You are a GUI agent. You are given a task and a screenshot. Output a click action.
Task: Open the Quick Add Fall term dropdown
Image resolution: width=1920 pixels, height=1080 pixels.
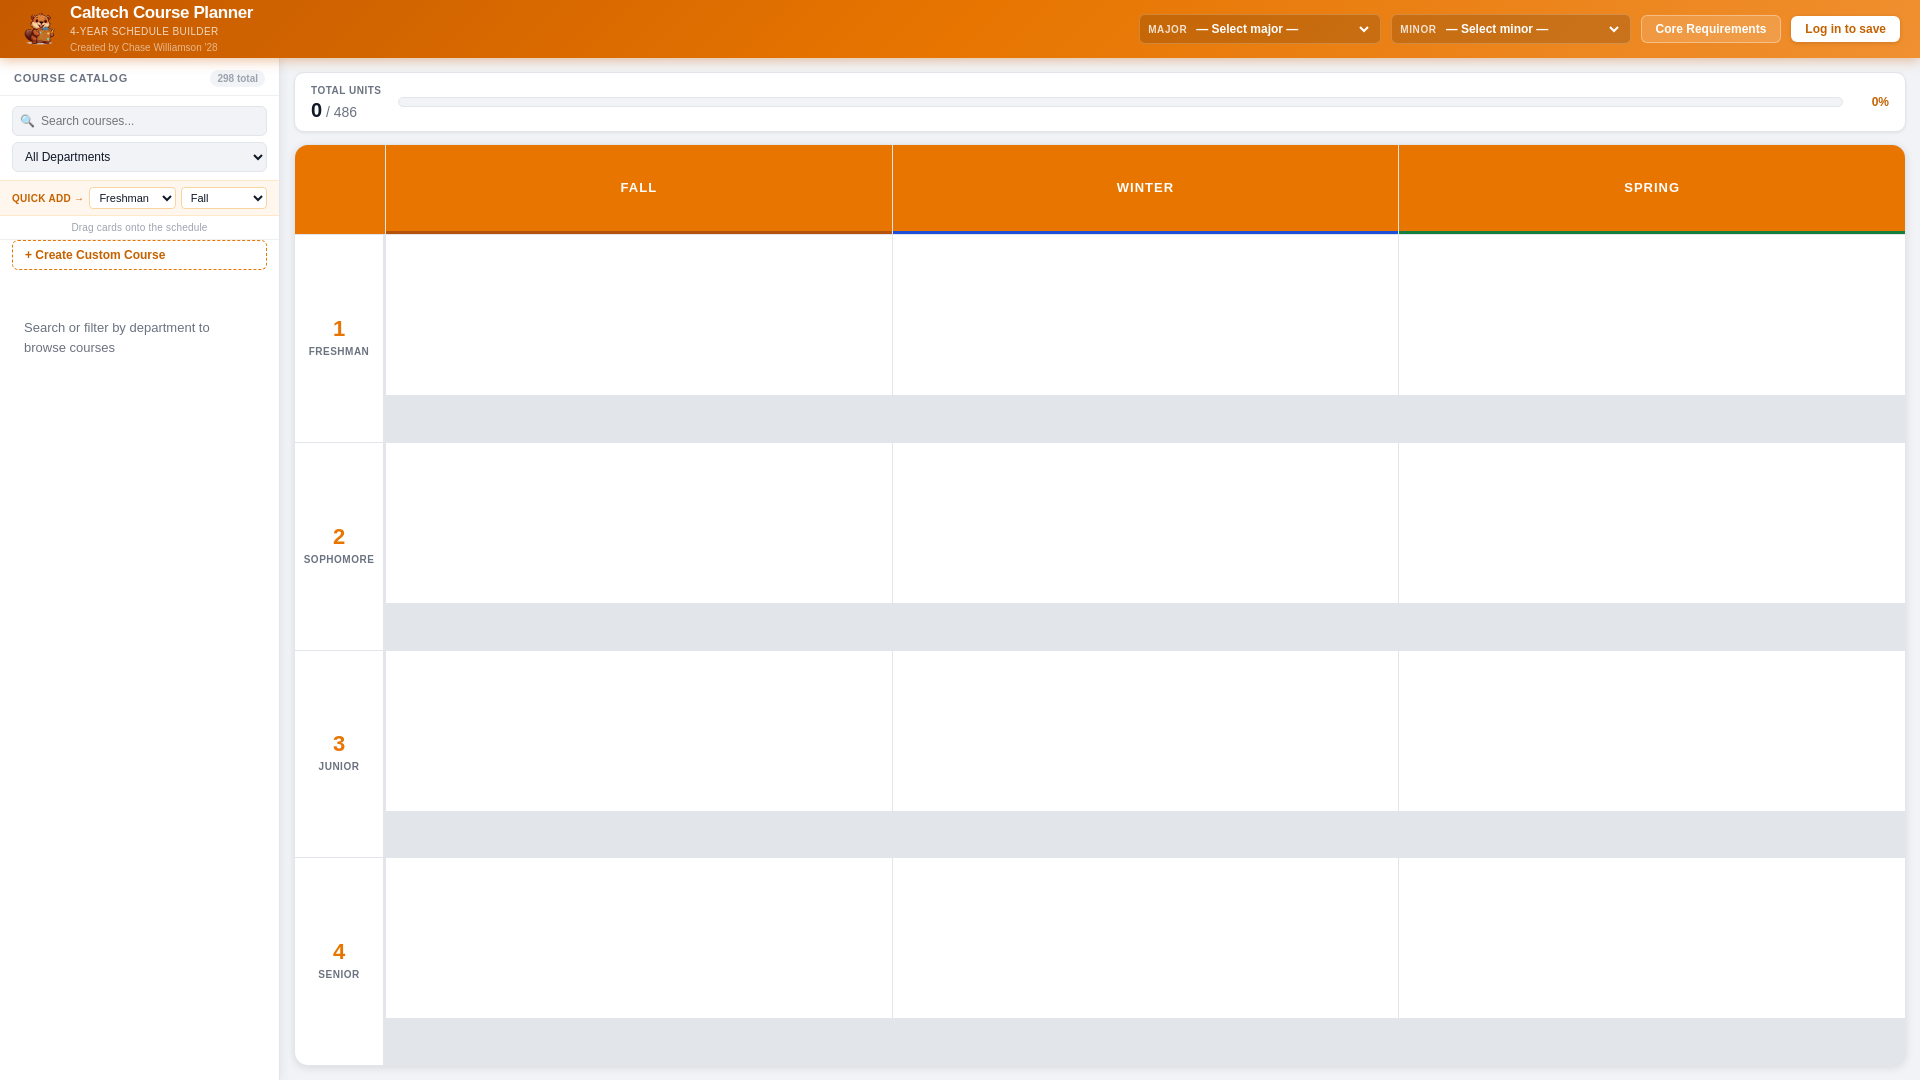224,198
